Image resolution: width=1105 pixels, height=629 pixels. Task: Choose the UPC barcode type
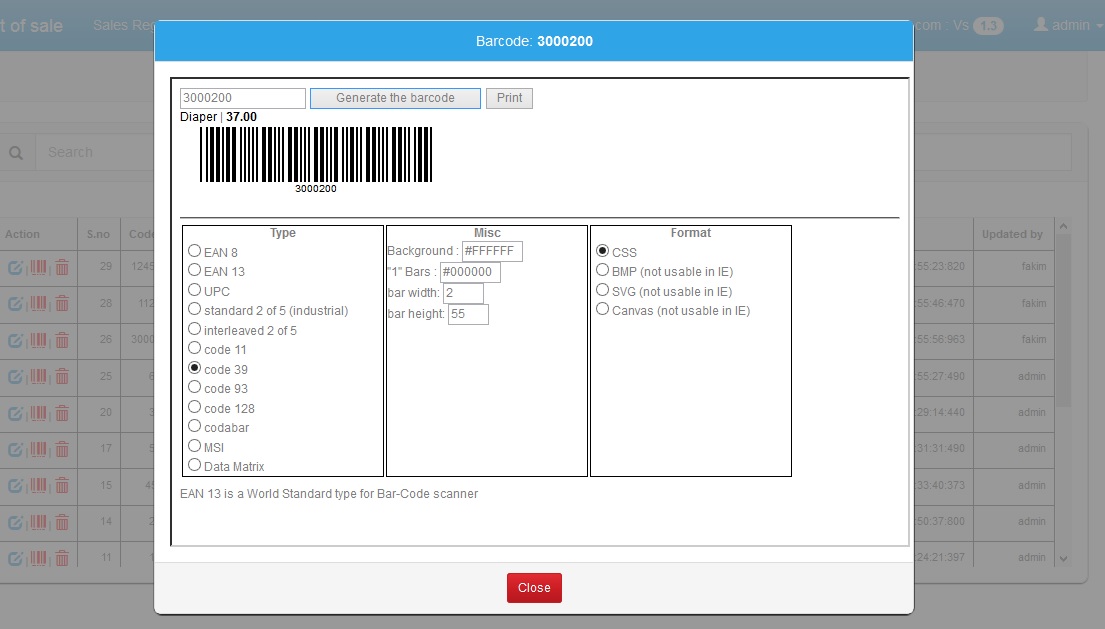195,289
